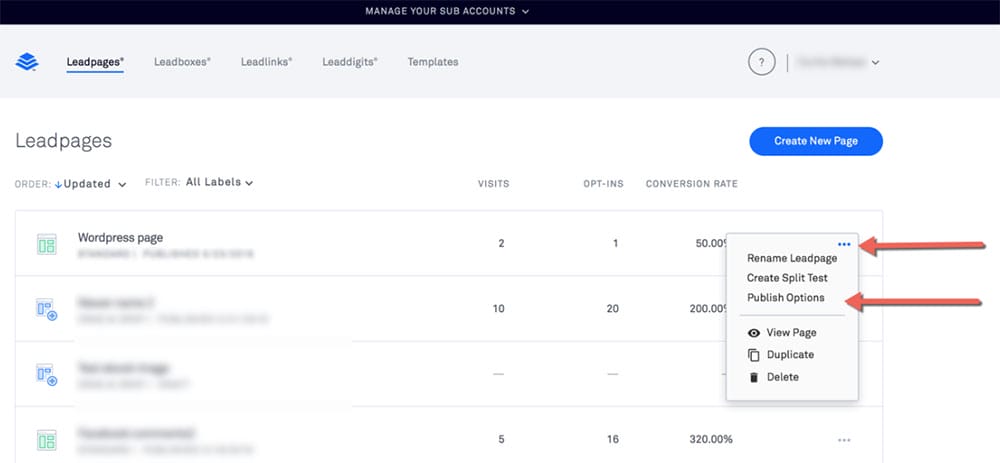Screen dimensions: 1000x463
Task: Open the gray three-dot menu in last row
Action: tap(844, 439)
